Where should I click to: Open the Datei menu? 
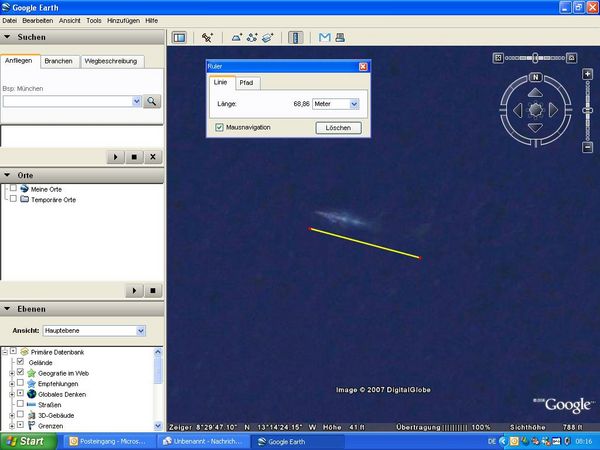(x=10, y=21)
